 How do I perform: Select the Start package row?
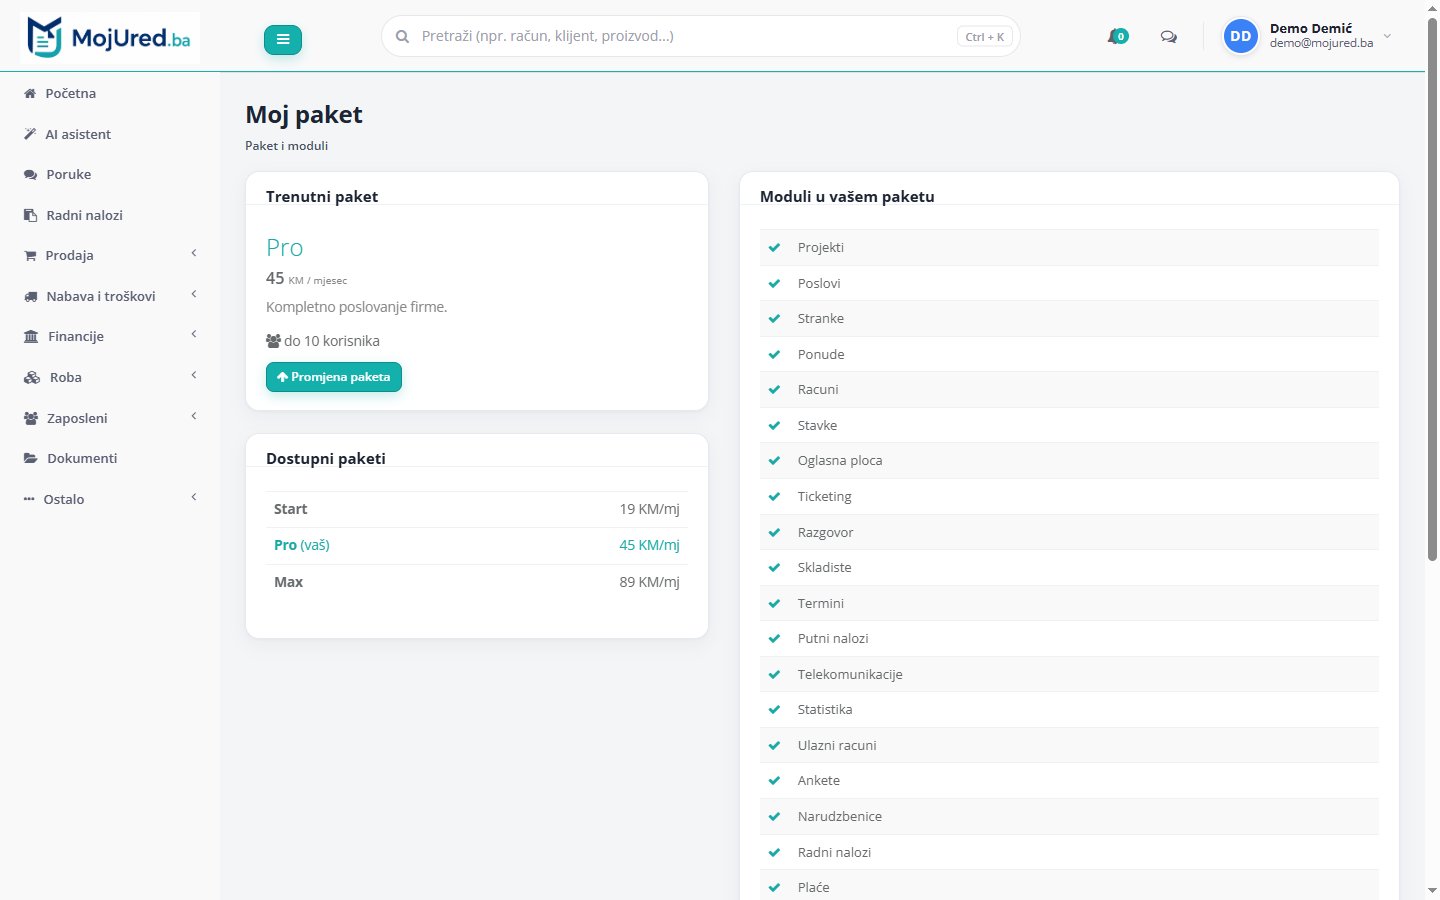pos(477,509)
